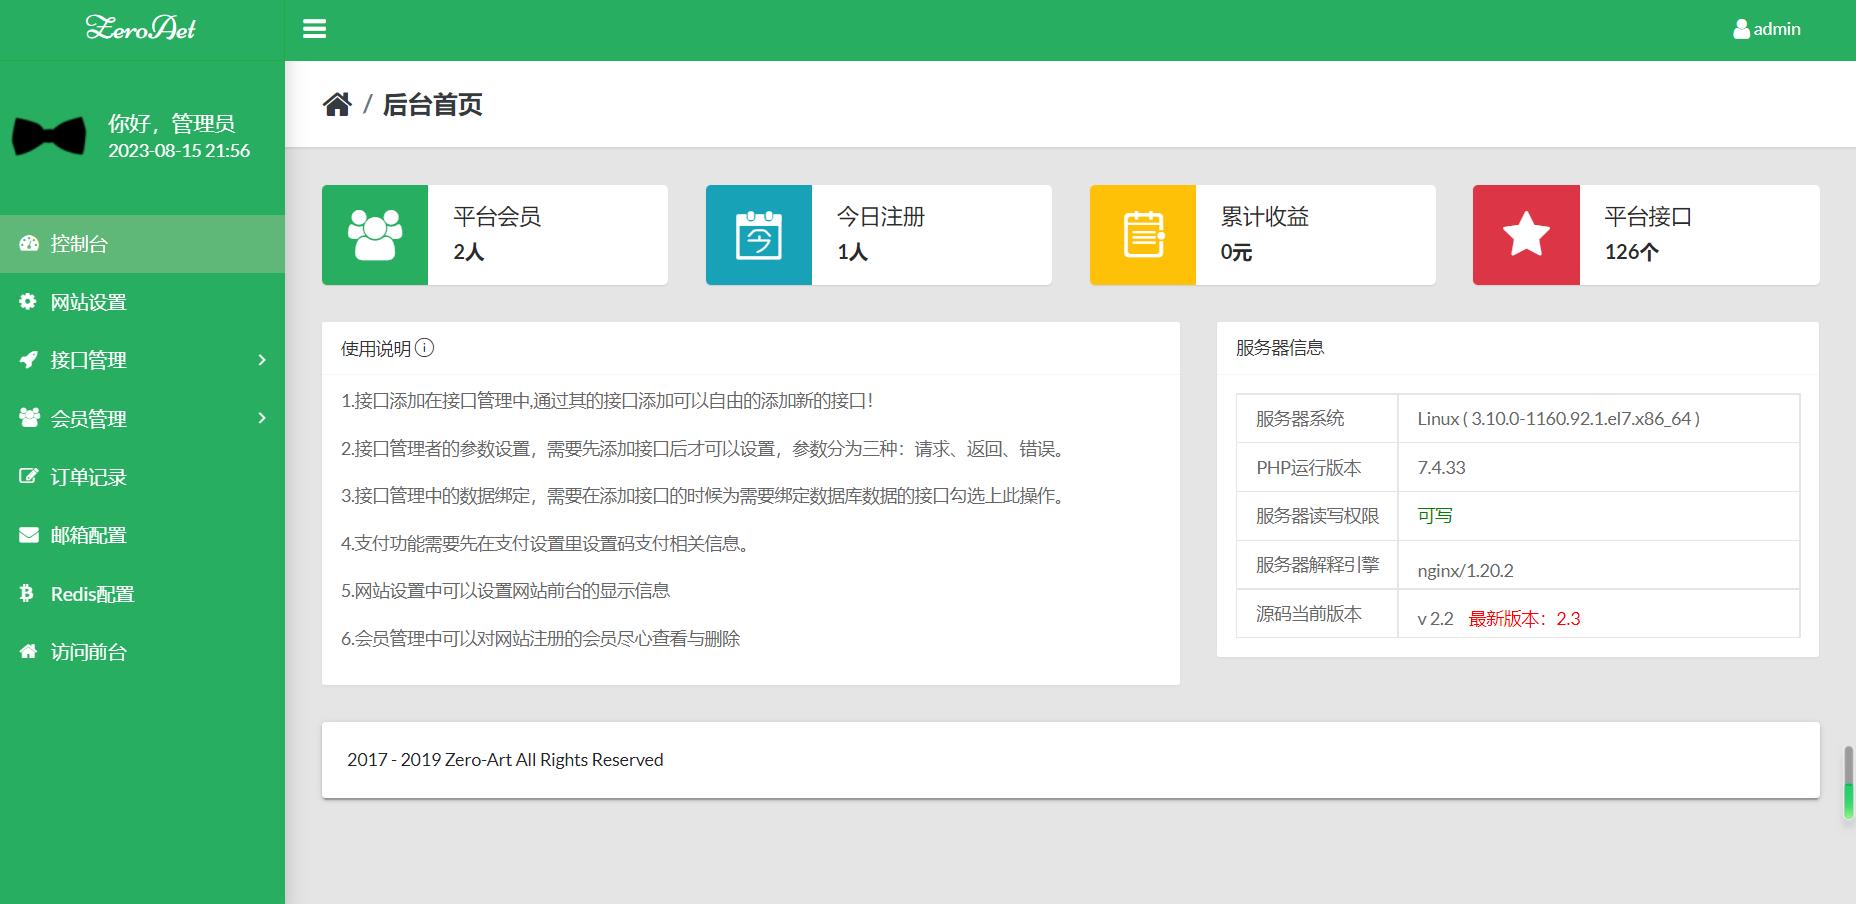Toggle the hamburger sidebar menu icon

(x=314, y=29)
